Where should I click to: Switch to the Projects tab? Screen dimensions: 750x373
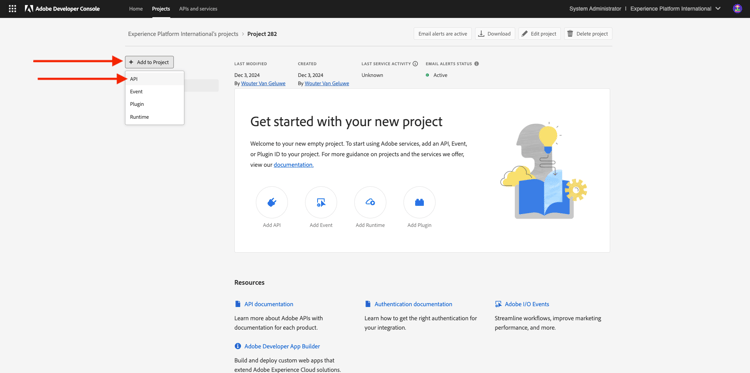click(x=161, y=9)
